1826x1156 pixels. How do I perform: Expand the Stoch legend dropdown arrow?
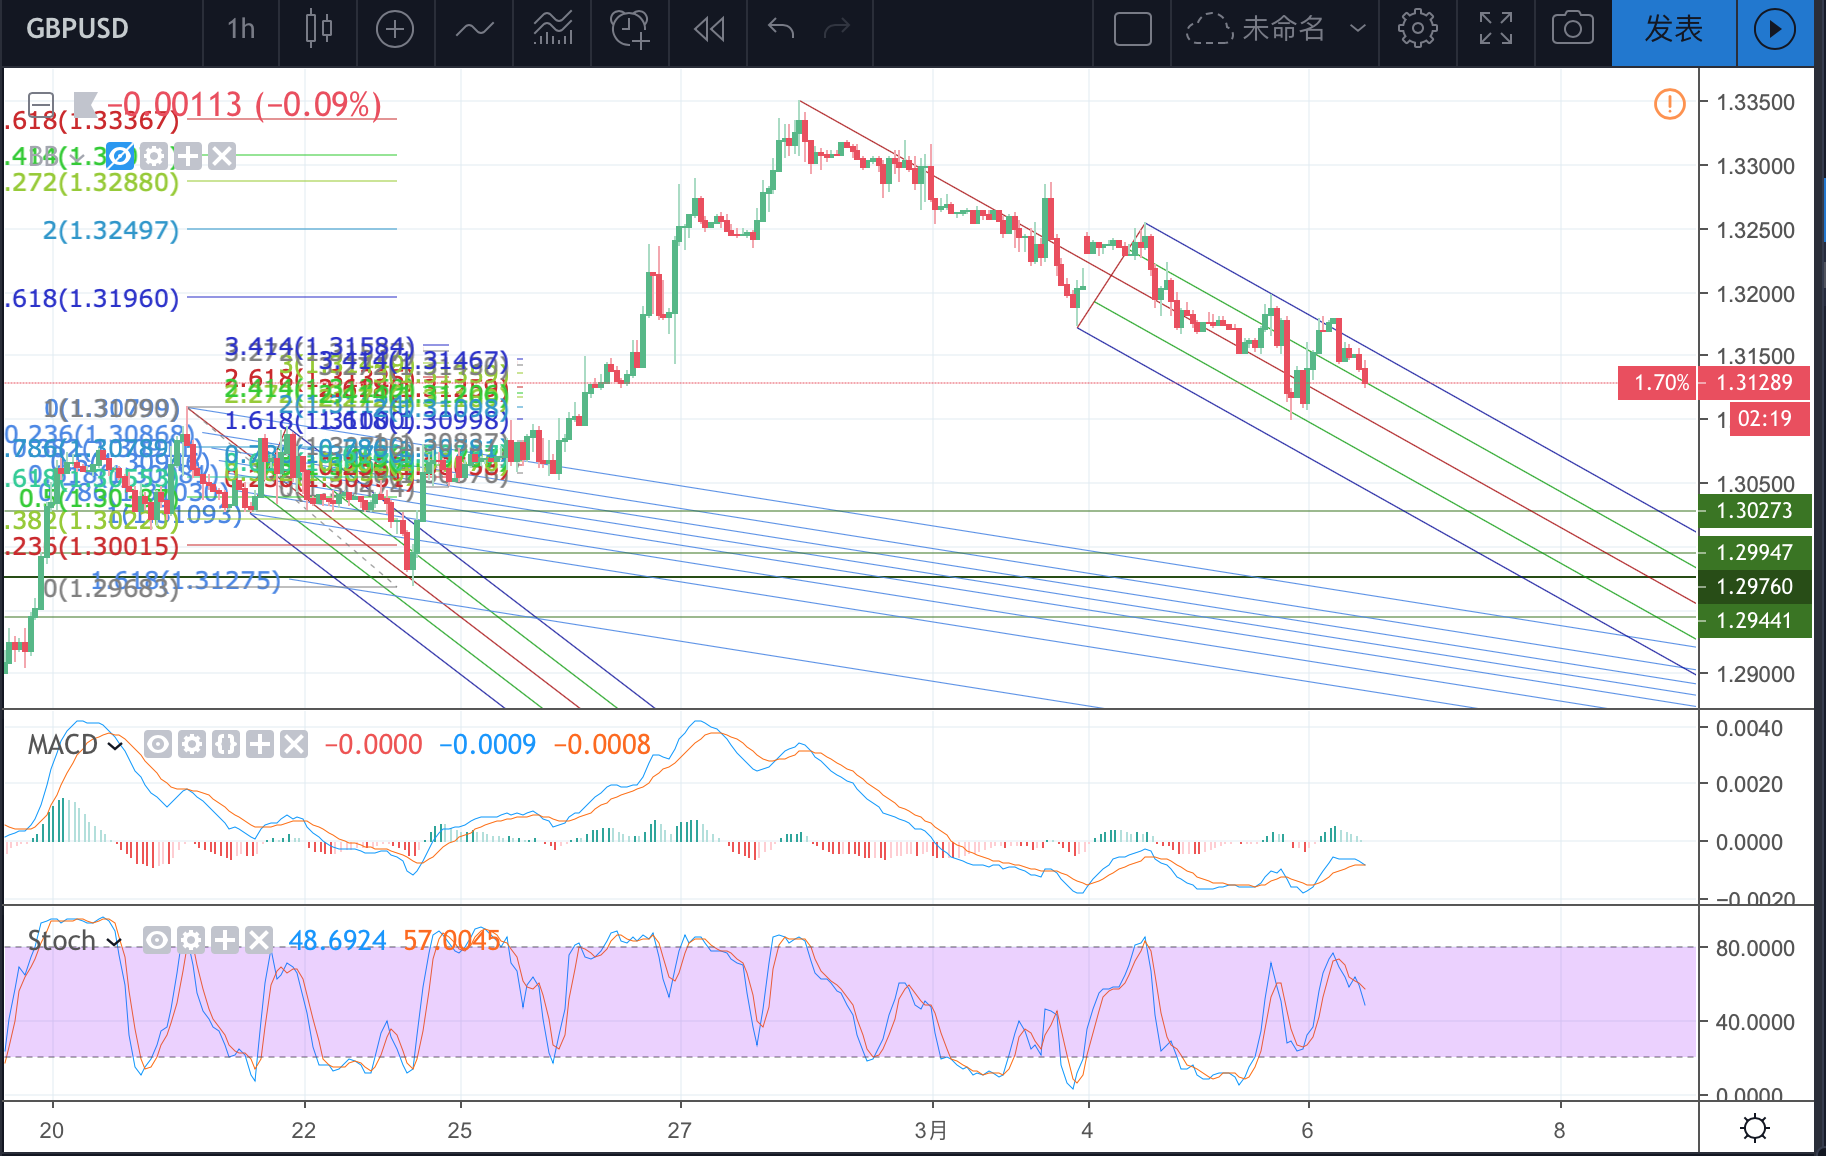(113, 941)
